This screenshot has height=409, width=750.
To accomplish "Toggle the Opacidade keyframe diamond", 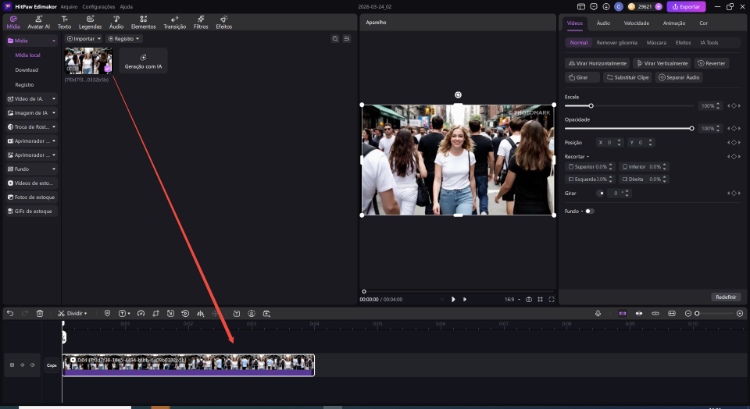I will coord(734,128).
